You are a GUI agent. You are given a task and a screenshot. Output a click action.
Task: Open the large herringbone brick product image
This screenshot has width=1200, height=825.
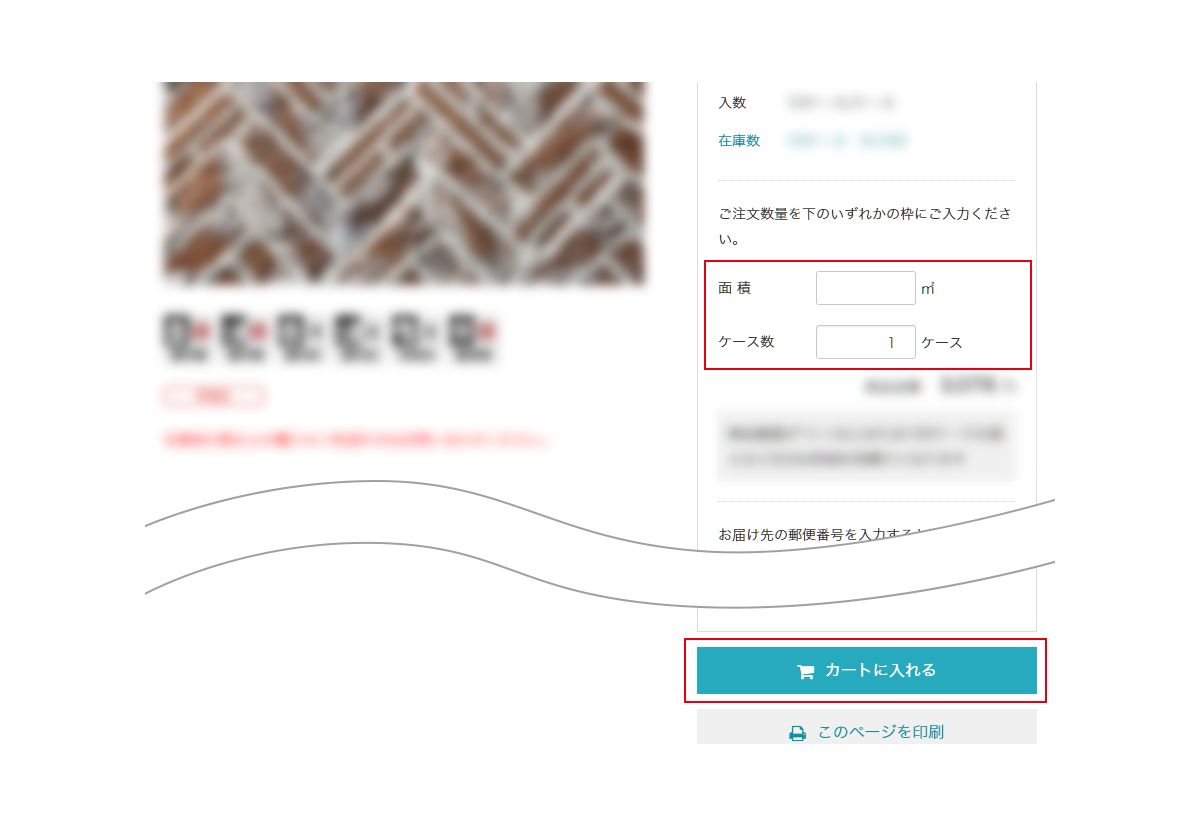404,183
